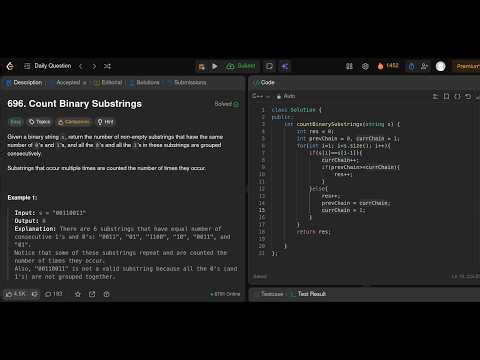Screen dimensions: 480x360
Task: Click the problem title 696. Count Binary Substrings
Action: tap(75, 104)
